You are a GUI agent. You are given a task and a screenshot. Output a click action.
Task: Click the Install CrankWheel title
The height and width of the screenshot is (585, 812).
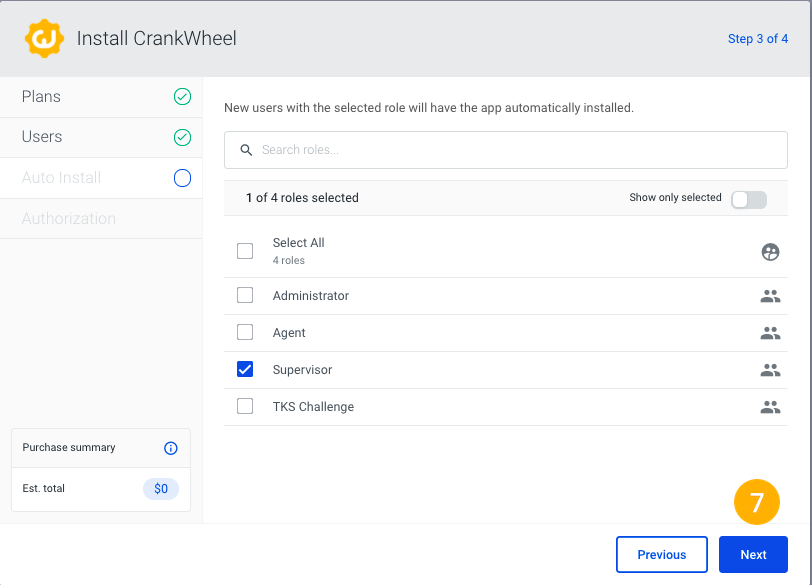pyautogui.click(x=156, y=38)
